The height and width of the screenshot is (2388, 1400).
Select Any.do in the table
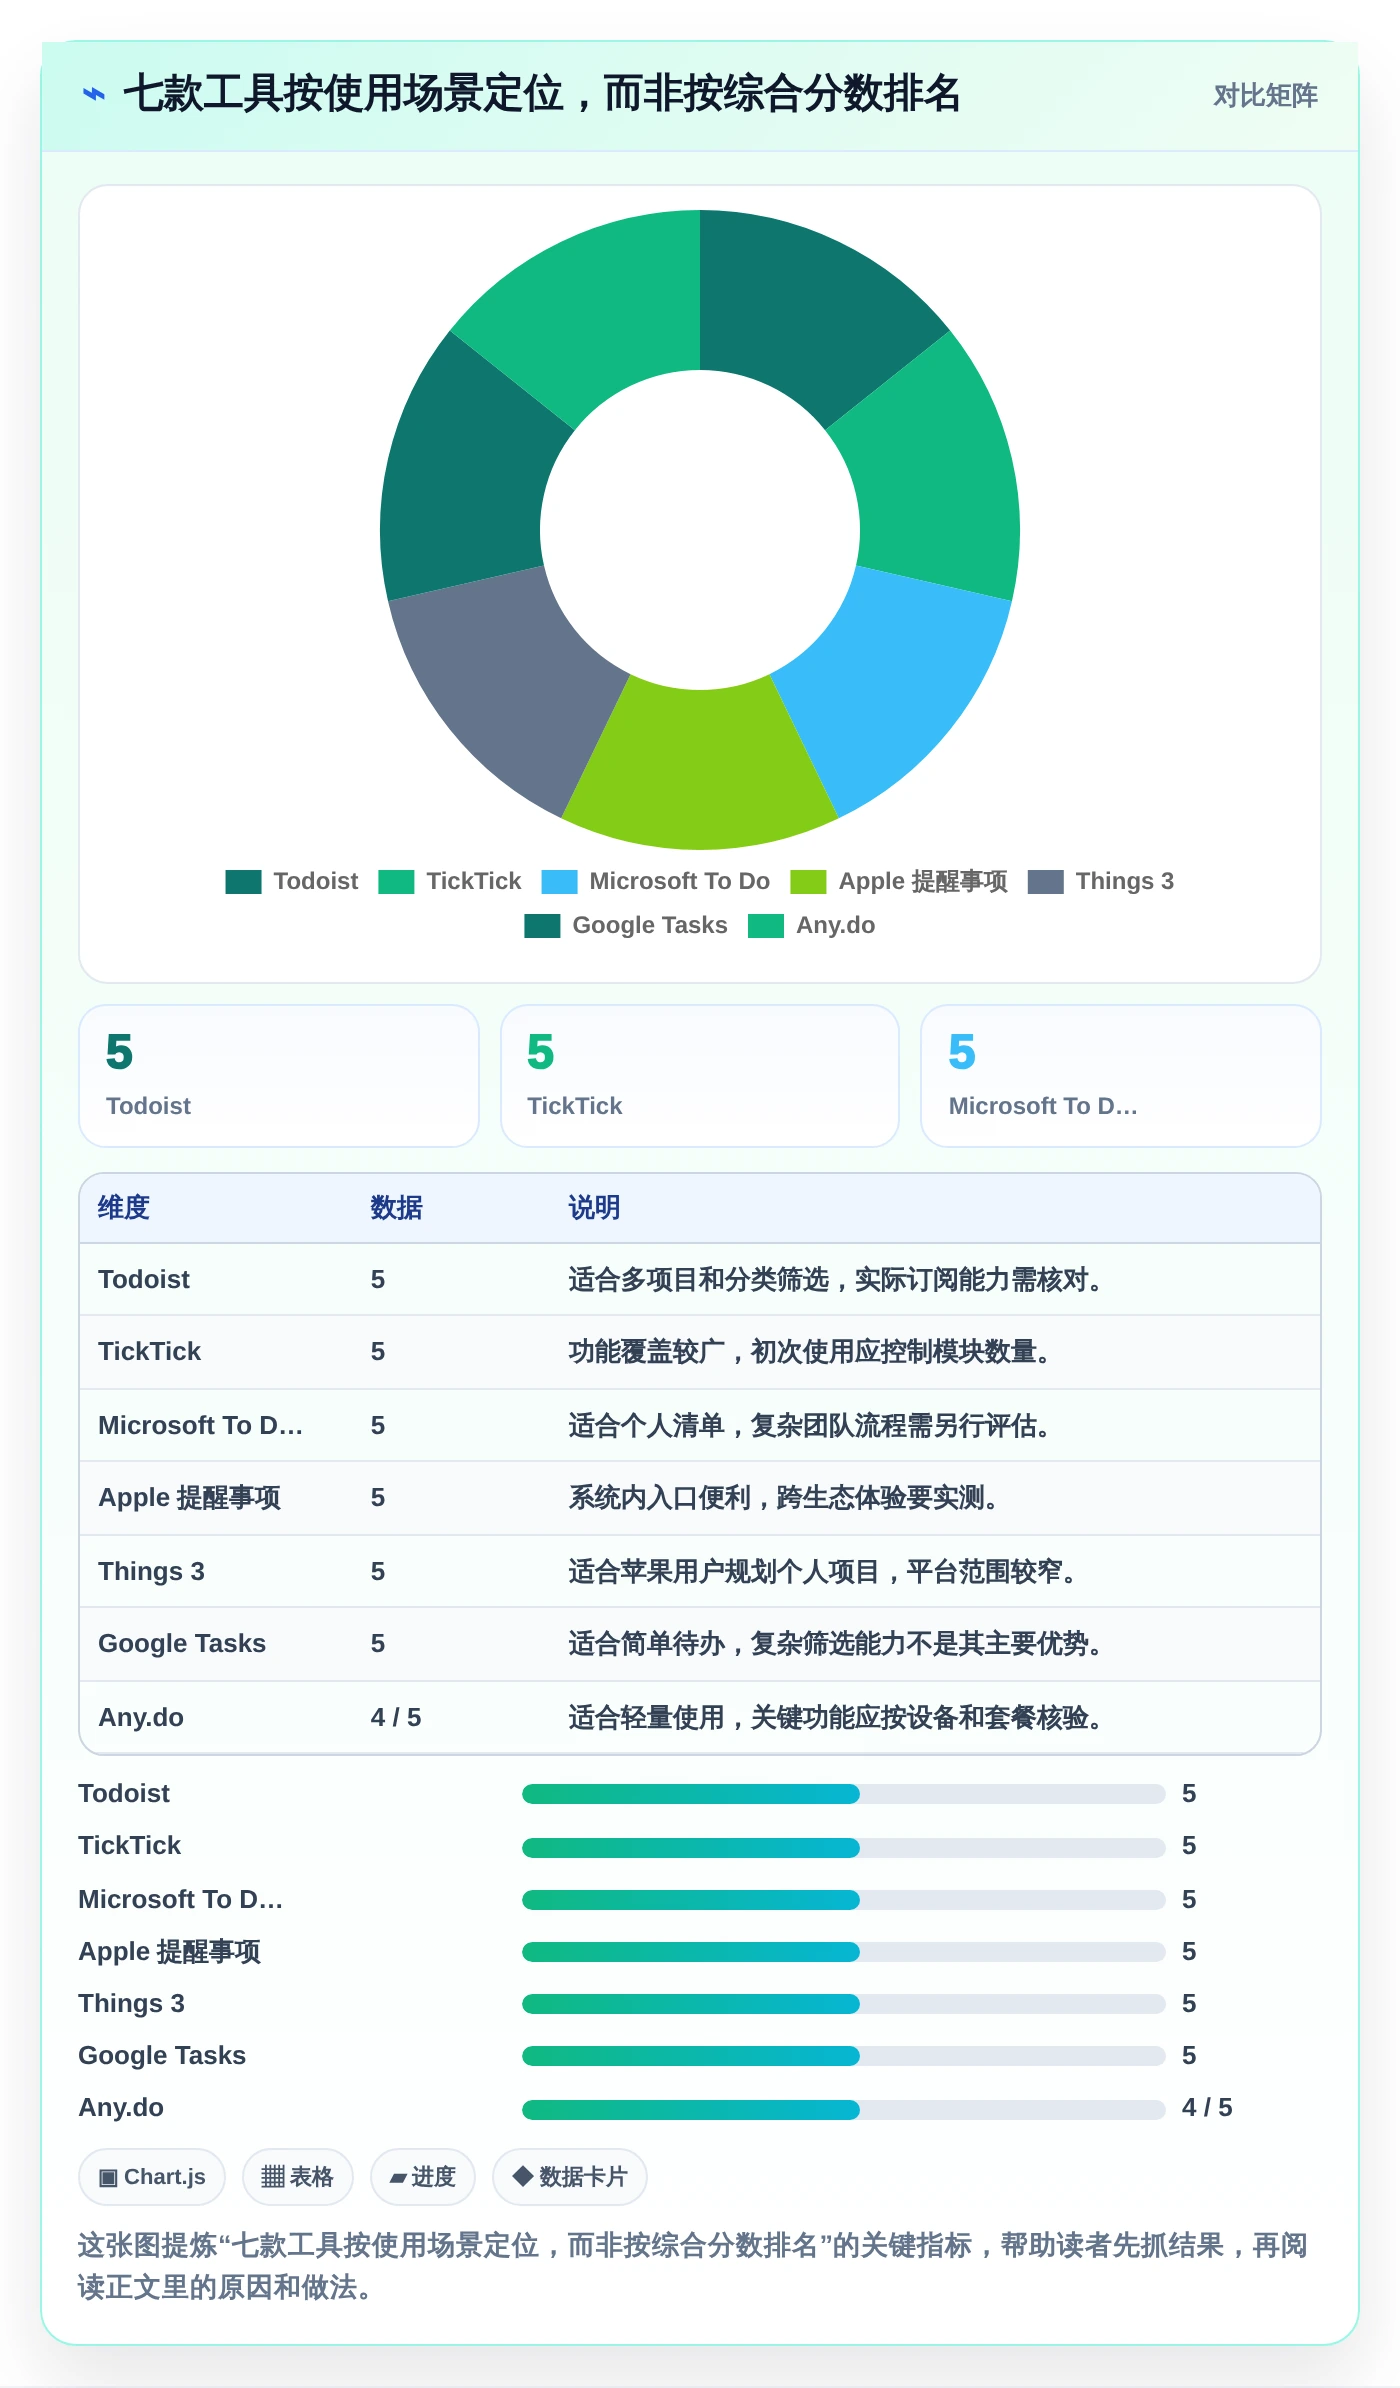click(141, 1717)
